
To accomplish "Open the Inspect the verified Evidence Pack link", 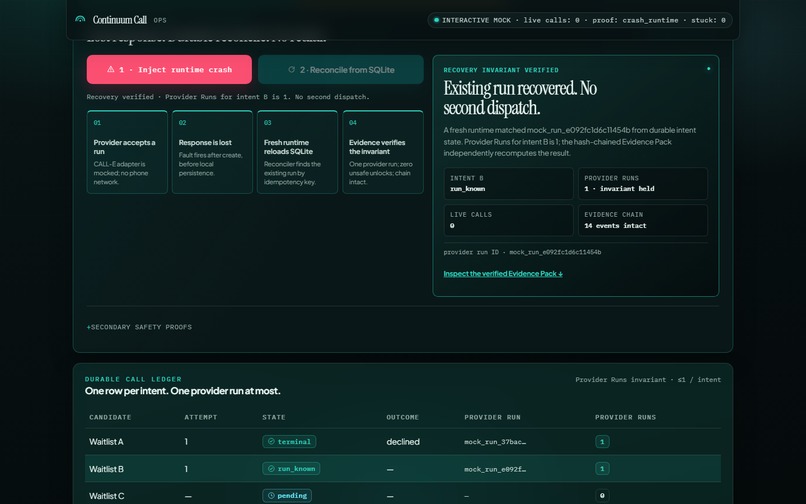I will 503,274.
